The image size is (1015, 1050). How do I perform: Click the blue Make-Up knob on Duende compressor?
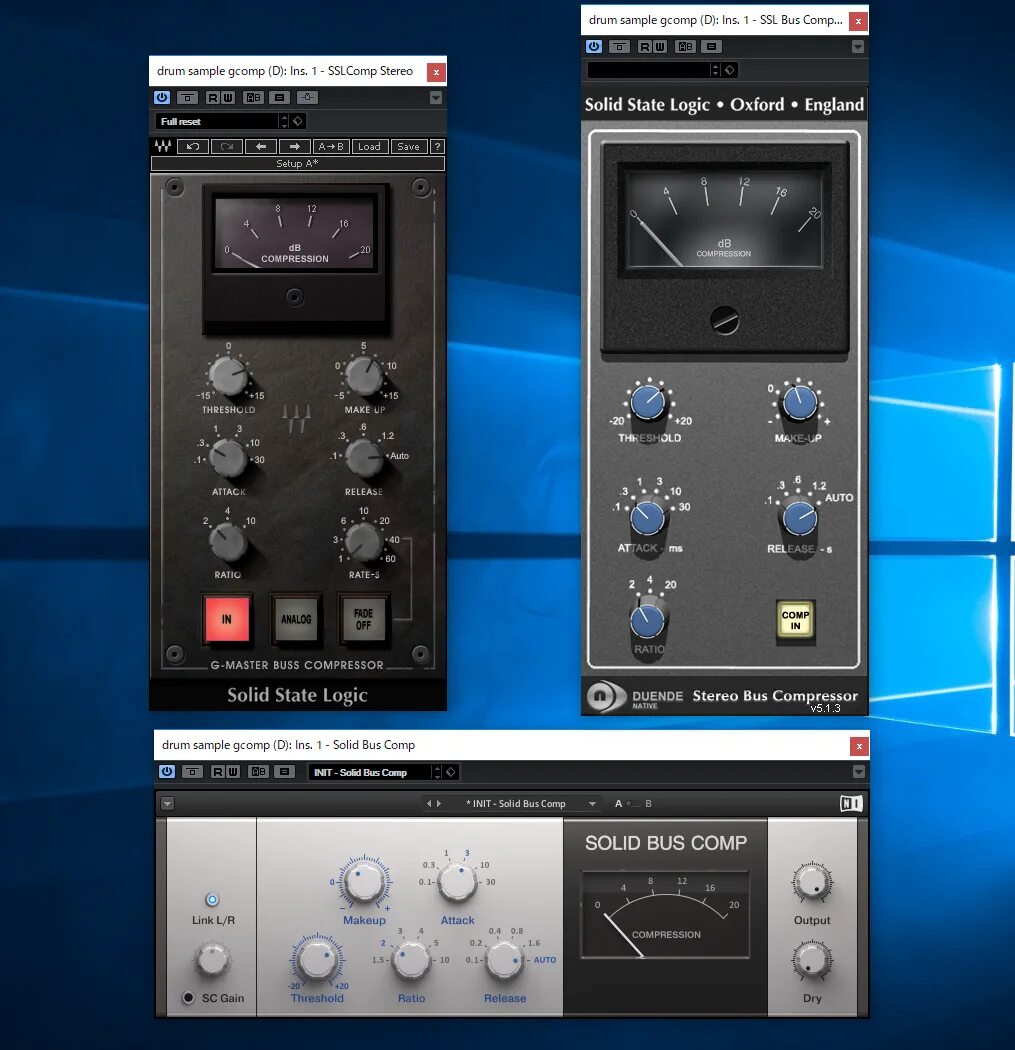point(800,403)
